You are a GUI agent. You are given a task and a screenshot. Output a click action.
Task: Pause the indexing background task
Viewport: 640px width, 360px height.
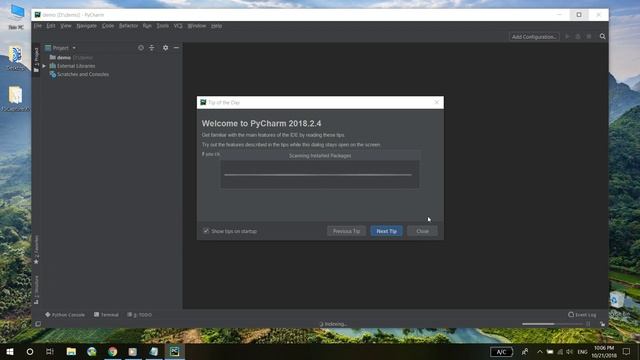(588, 324)
